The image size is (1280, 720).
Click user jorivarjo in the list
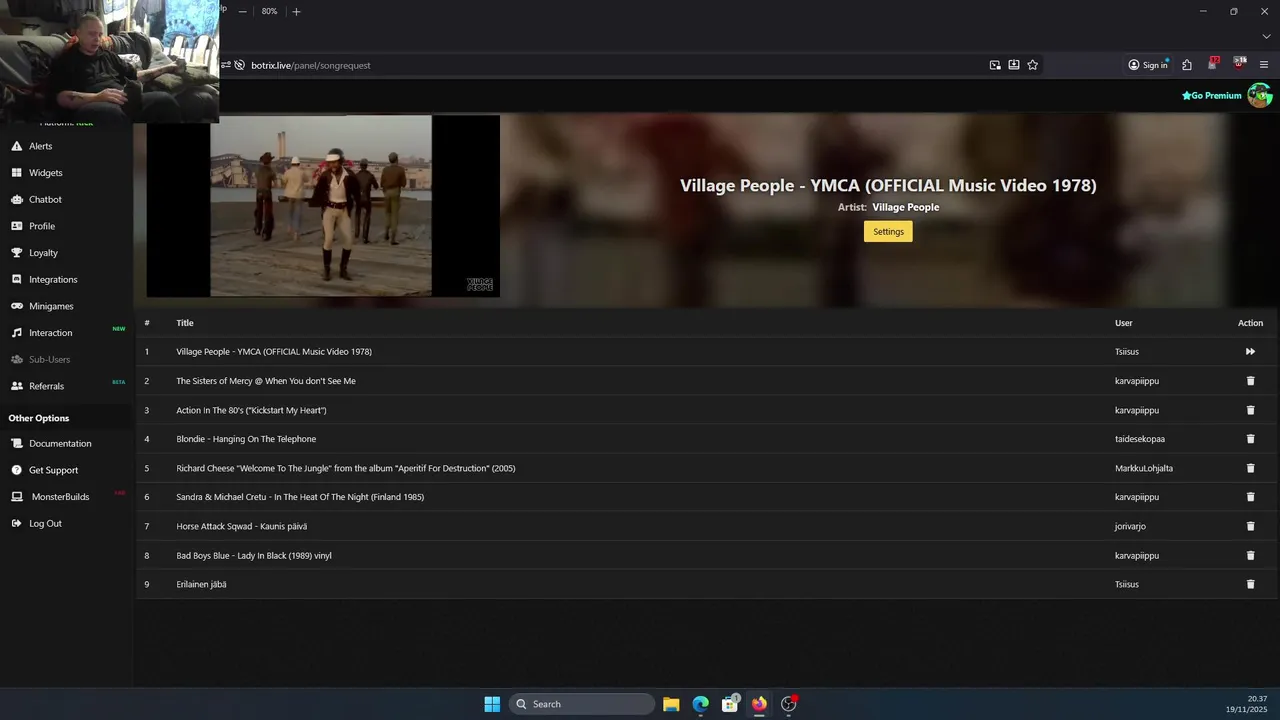(x=1130, y=526)
